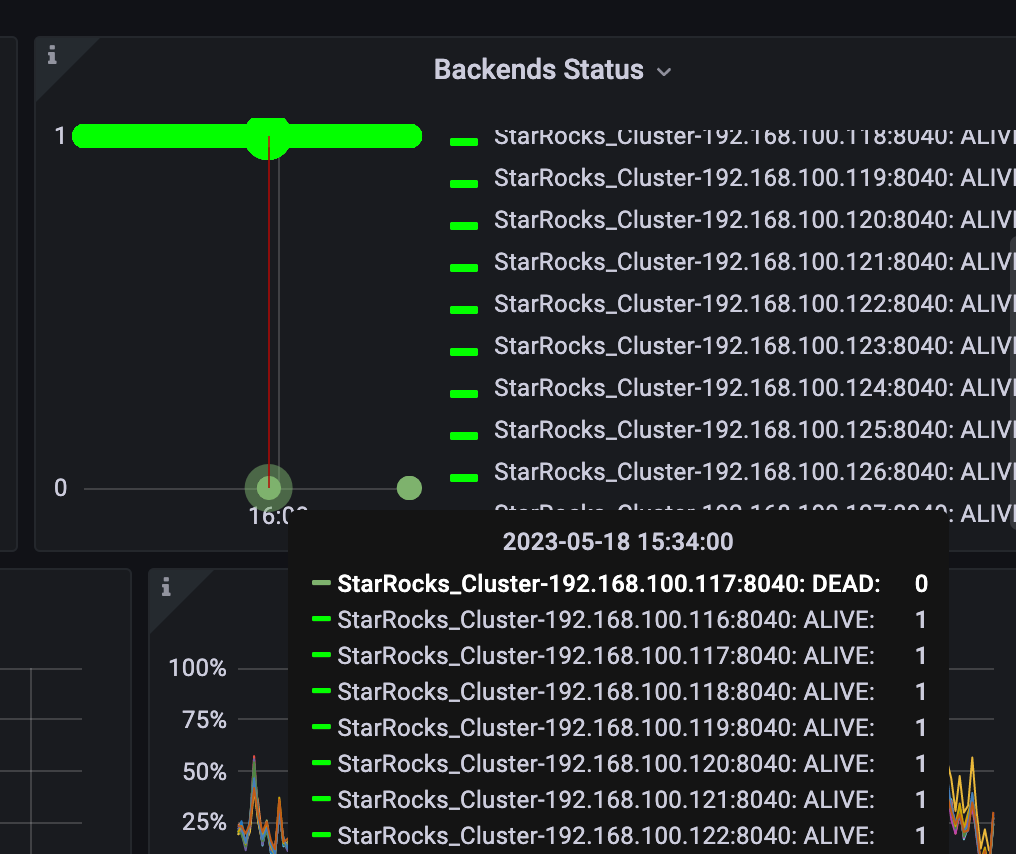1016x854 pixels.
Task: Click the tooltip ALIVE row for 192.168.100.122:8040
Action: click(x=619, y=836)
